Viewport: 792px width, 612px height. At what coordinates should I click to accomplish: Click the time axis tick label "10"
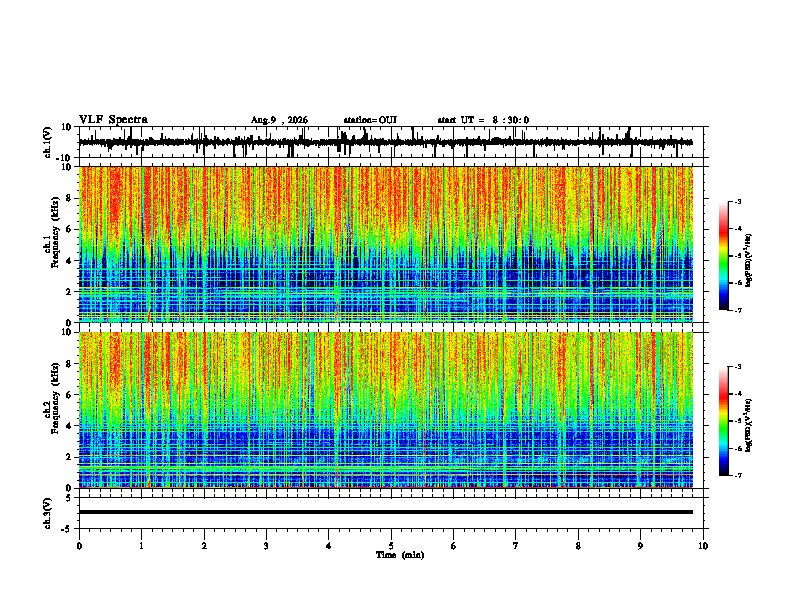click(703, 546)
